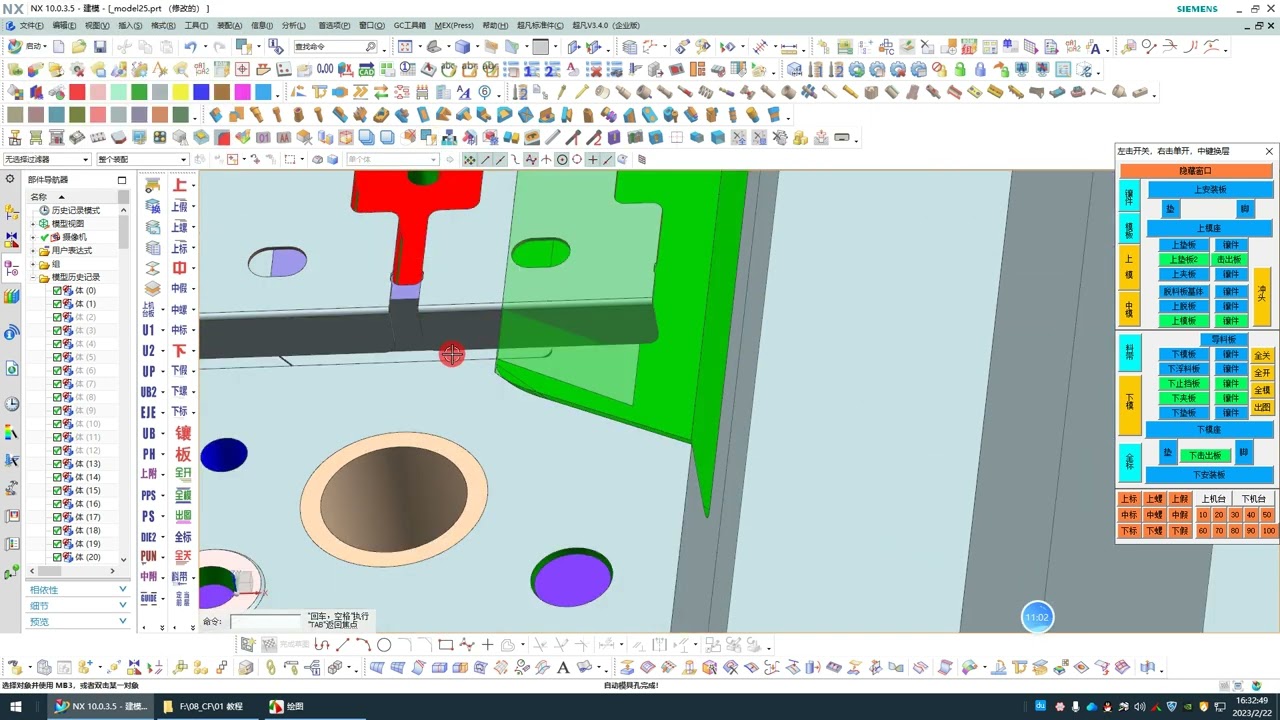Open the 装配(A) menu
This screenshot has height=720, width=1280.
[x=229, y=25]
